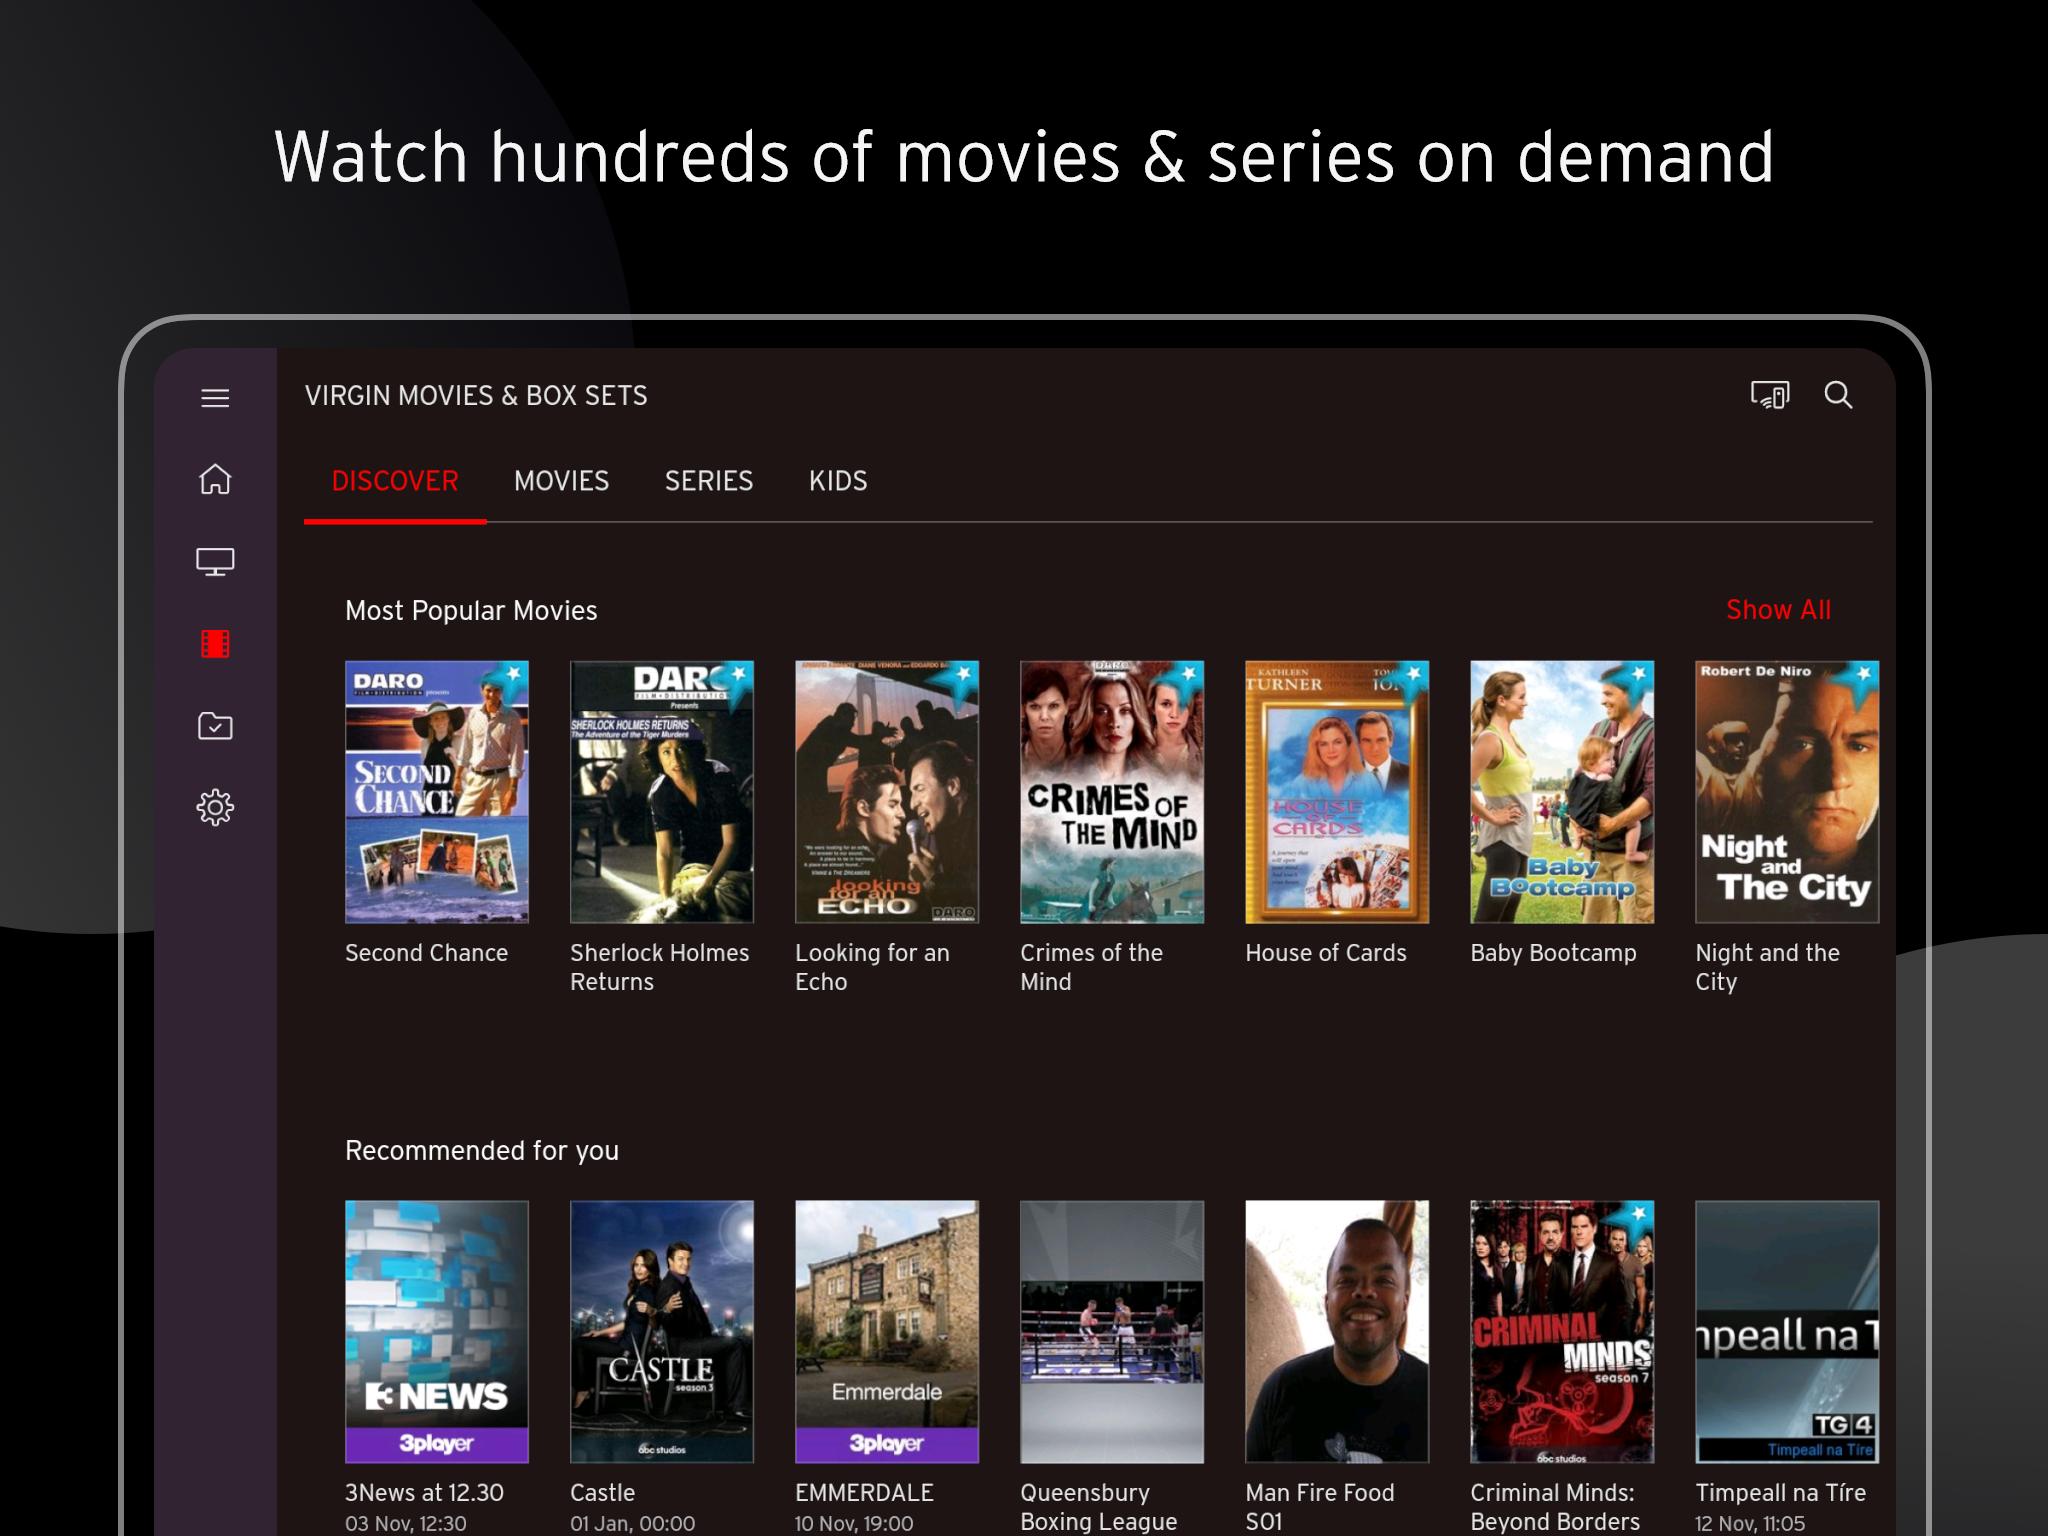Open settings gear in sidebar
2048x1536 pixels.
pos(215,807)
